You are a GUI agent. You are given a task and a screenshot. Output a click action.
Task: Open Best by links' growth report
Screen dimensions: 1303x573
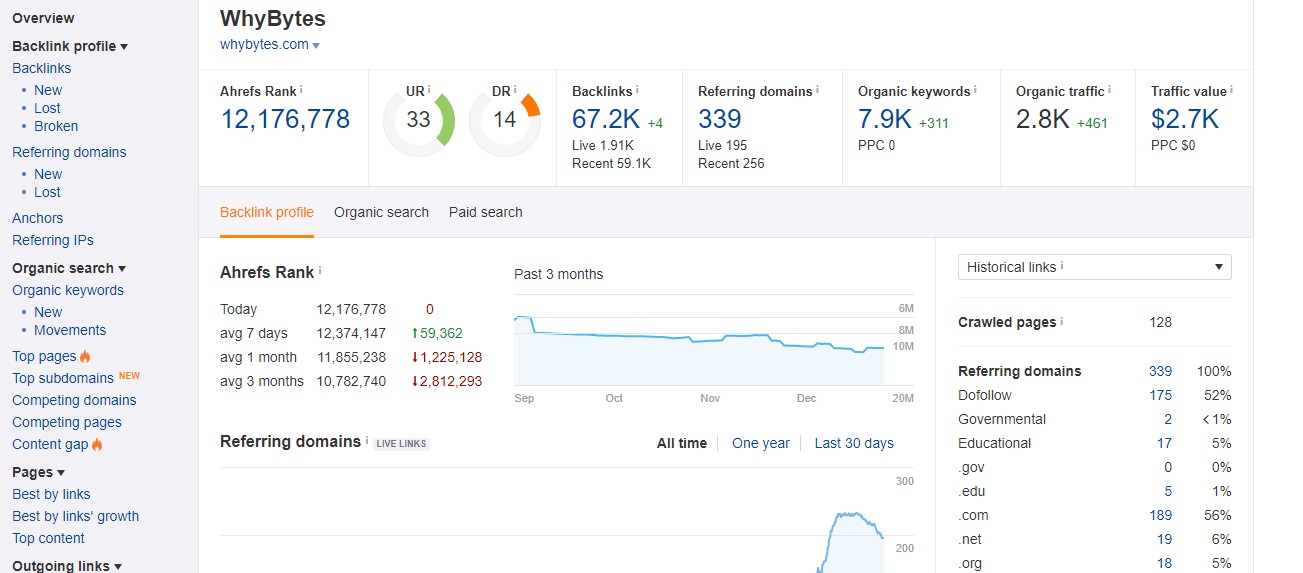[x=76, y=516]
